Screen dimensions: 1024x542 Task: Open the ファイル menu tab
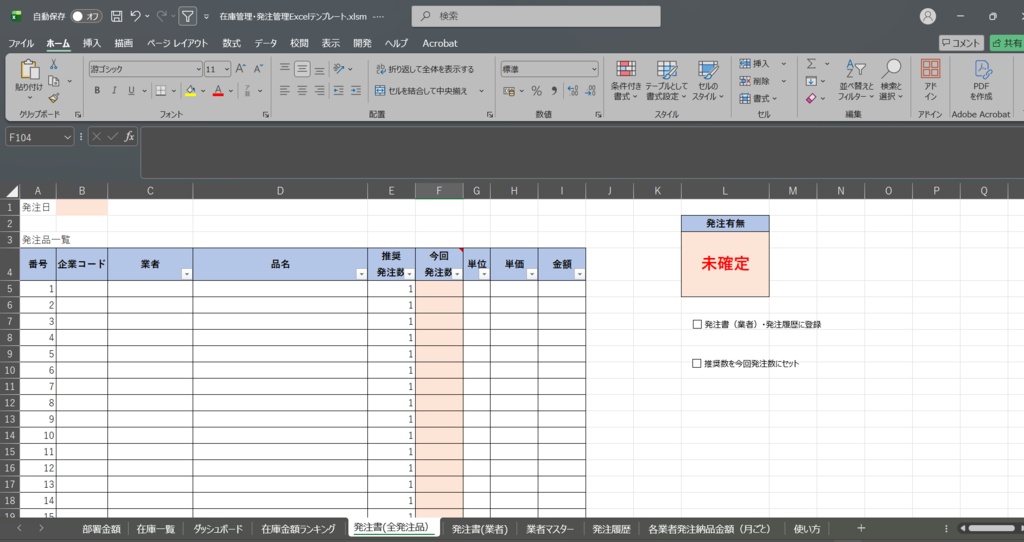click(x=21, y=43)
